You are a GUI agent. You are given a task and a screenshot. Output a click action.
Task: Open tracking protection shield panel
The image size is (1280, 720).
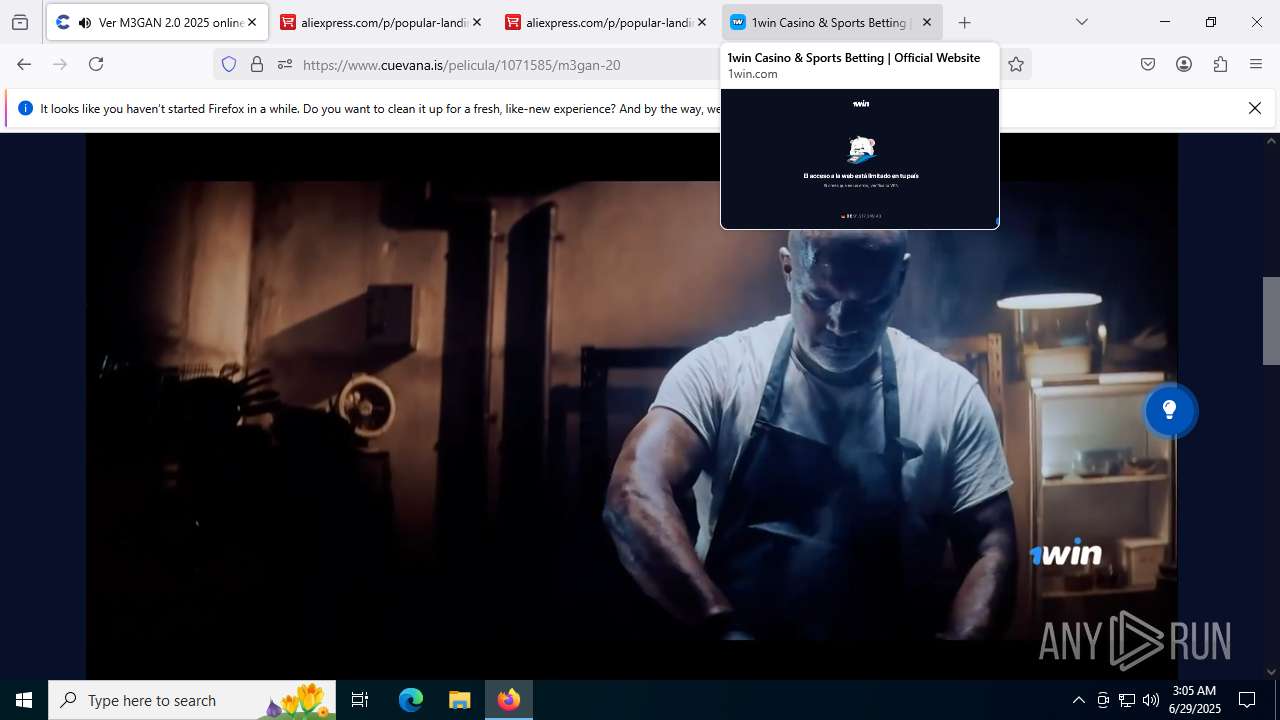click(229, 64)
